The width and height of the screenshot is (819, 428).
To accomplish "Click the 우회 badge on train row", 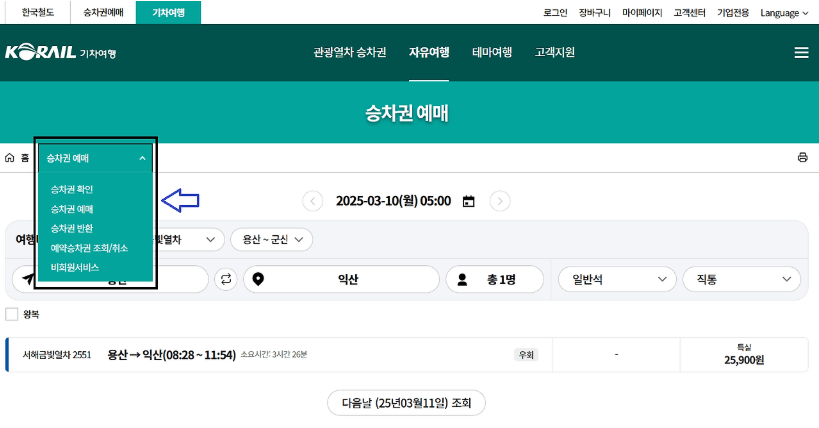I will pyautogui.click(x=526, y=355).
